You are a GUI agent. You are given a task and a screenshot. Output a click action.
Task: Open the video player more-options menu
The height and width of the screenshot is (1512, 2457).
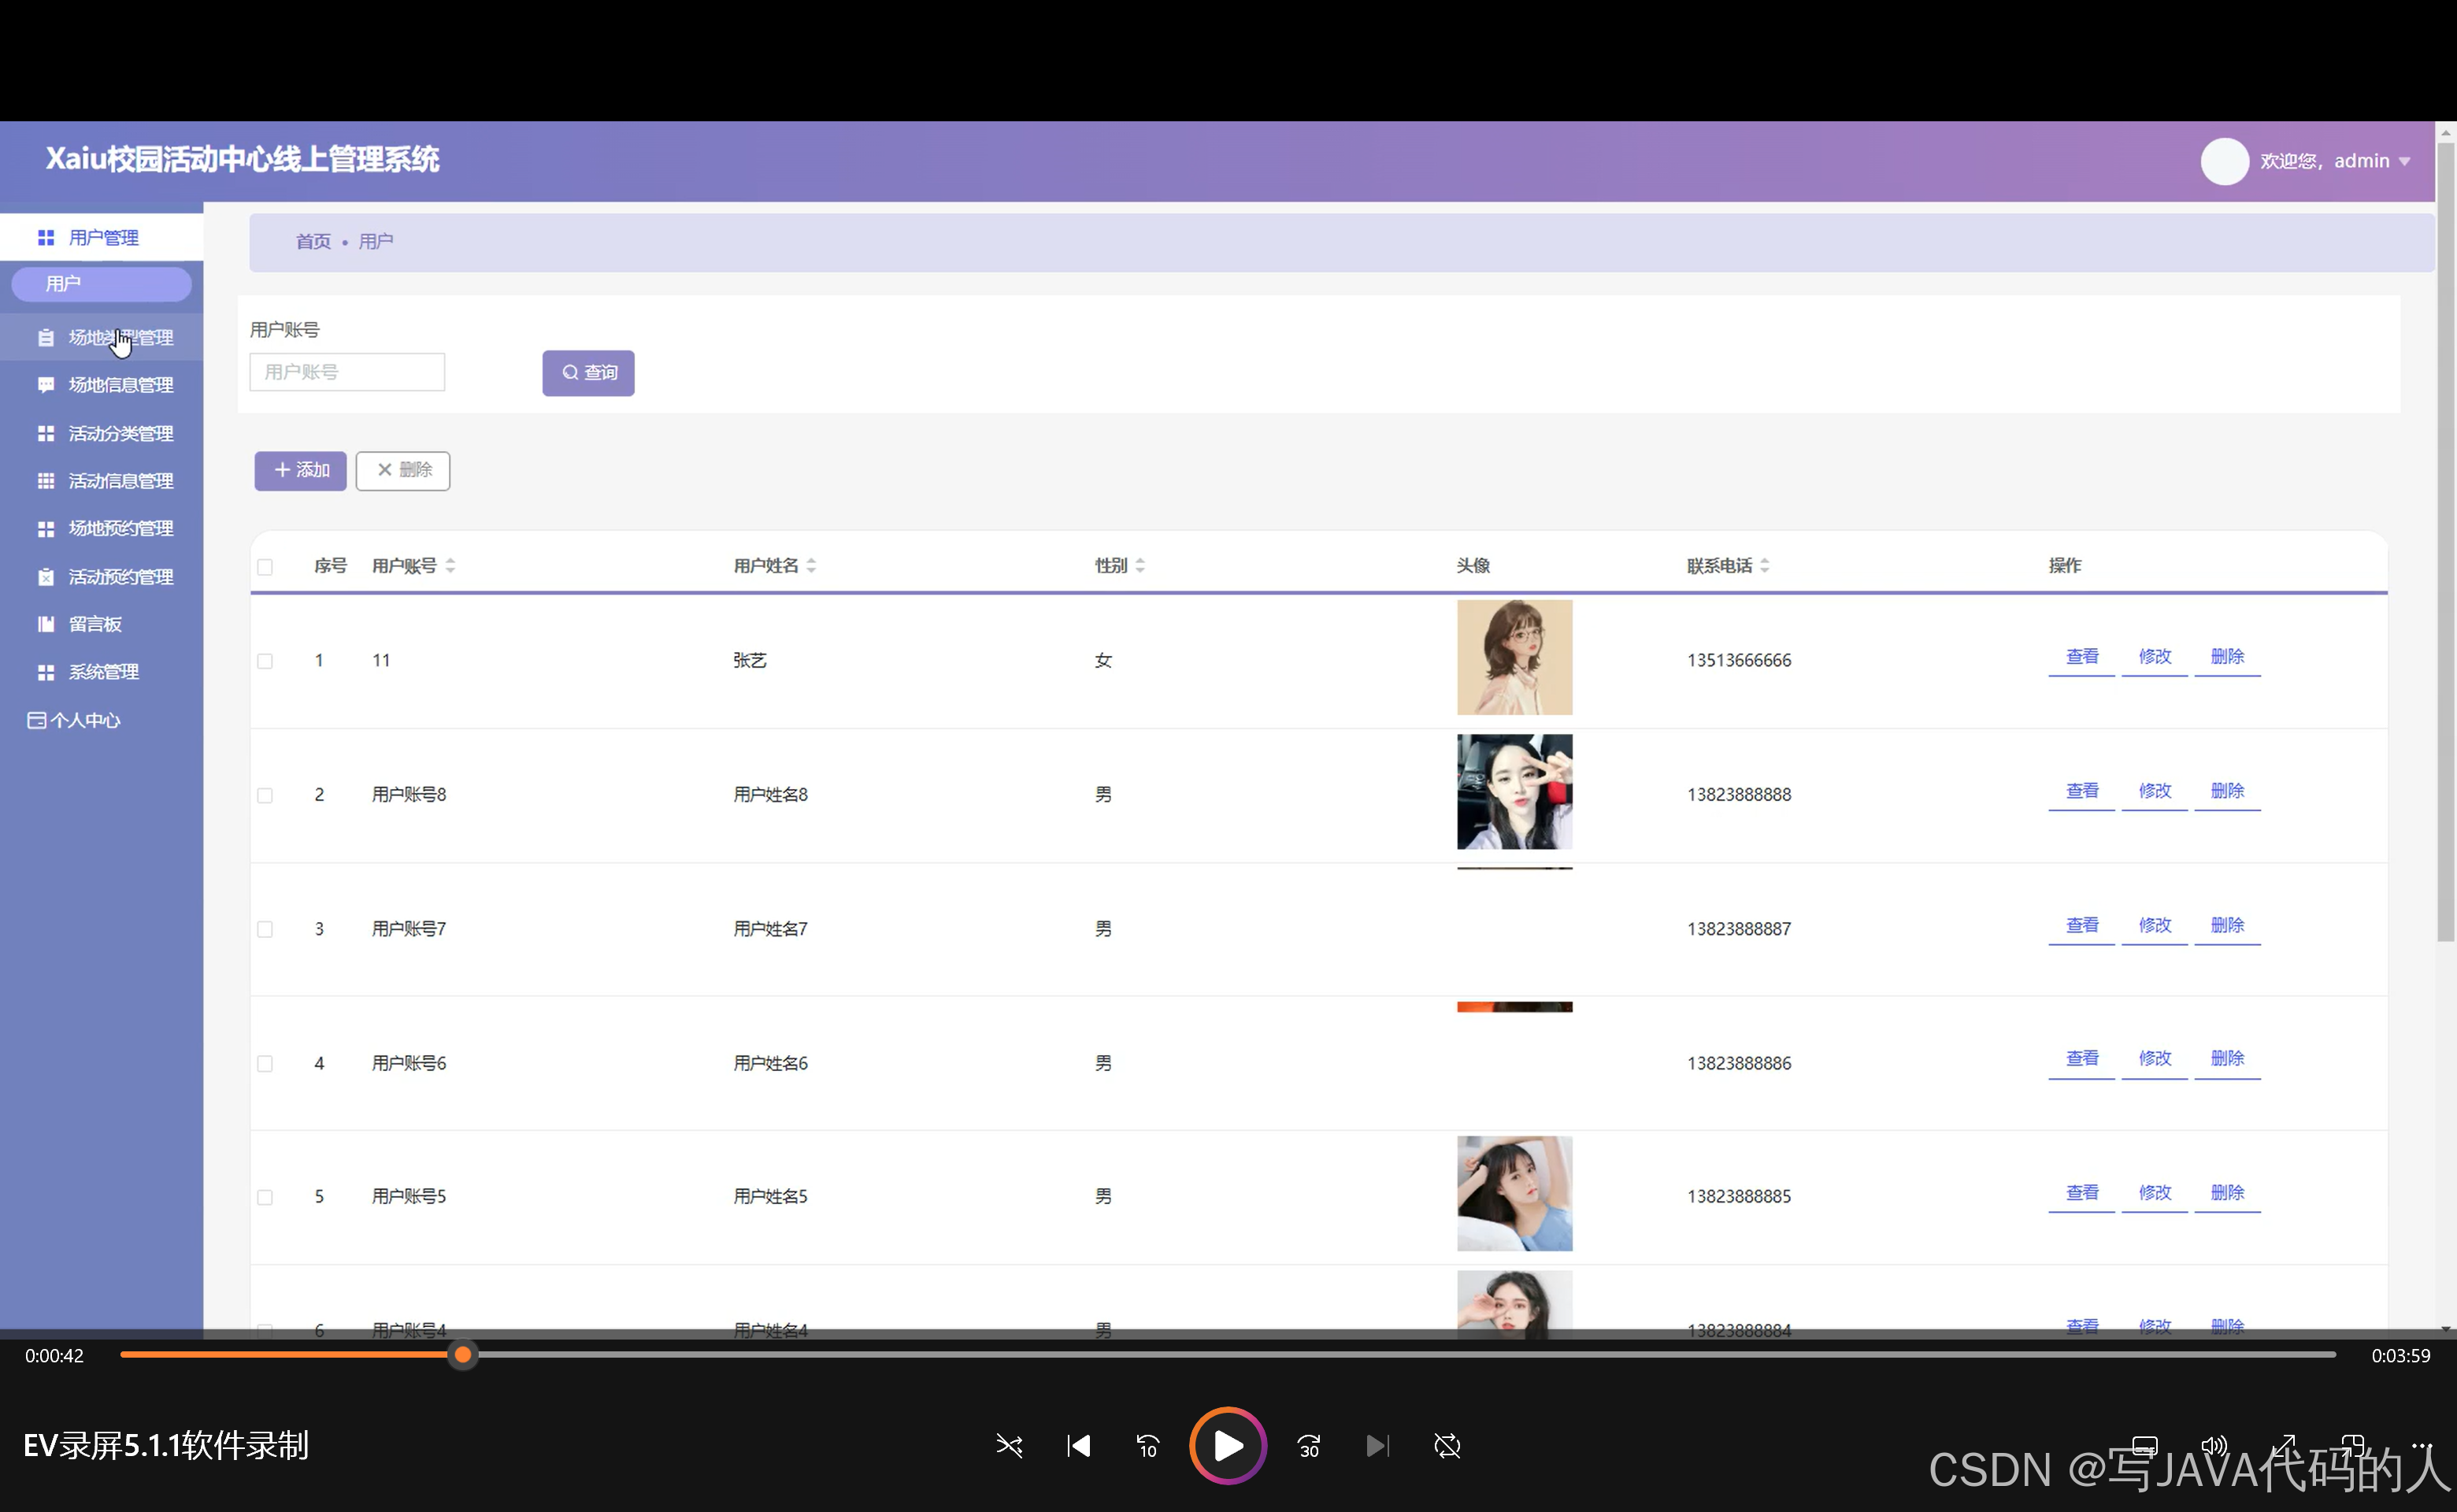[2421, 1446]
